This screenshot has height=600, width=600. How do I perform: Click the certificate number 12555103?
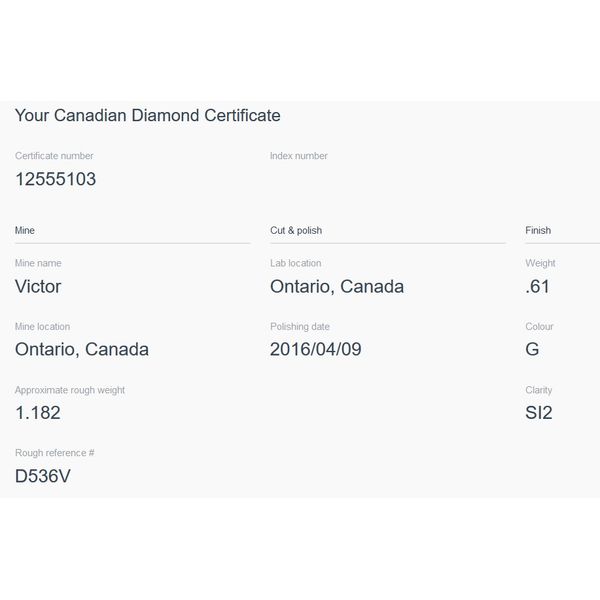(x=55, y=179)
